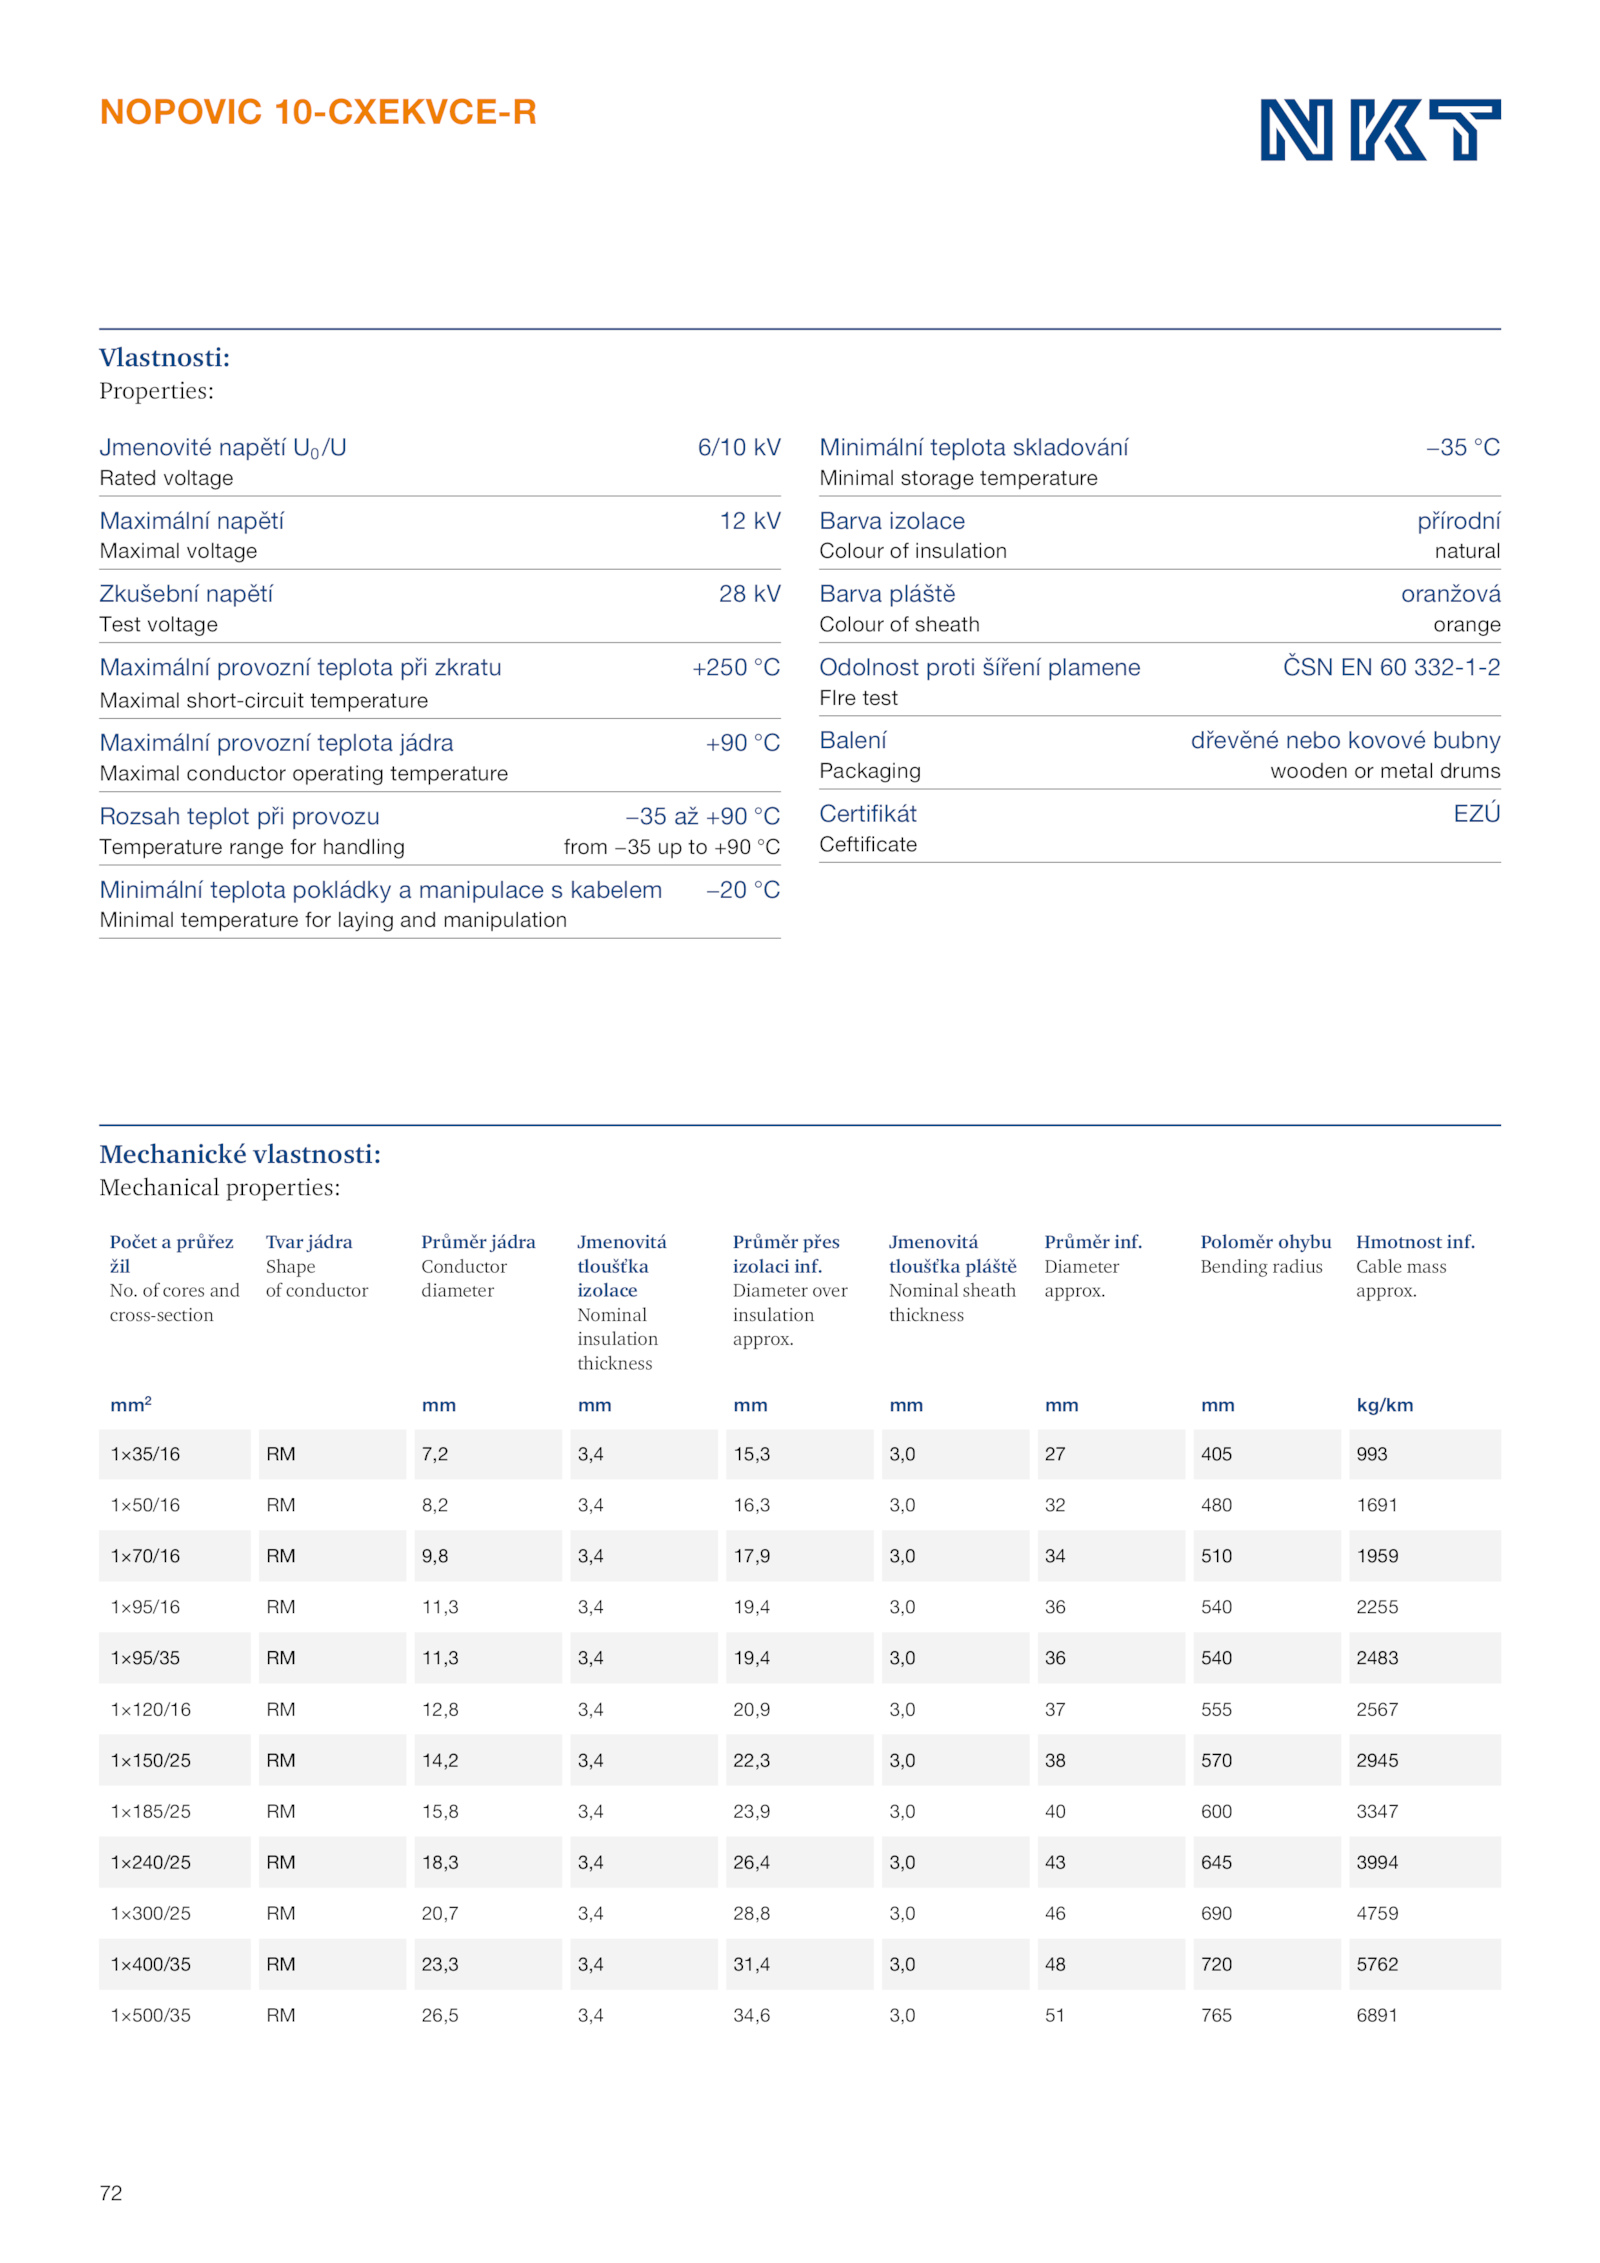Click cable mass value 1691

[1377, 1505]
